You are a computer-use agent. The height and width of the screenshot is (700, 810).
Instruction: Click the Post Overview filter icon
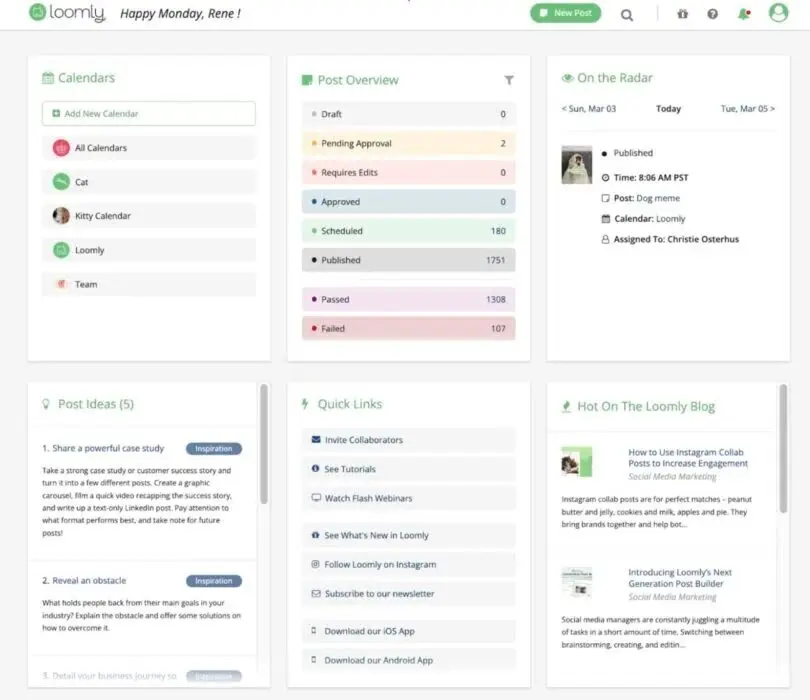(508, 80)
